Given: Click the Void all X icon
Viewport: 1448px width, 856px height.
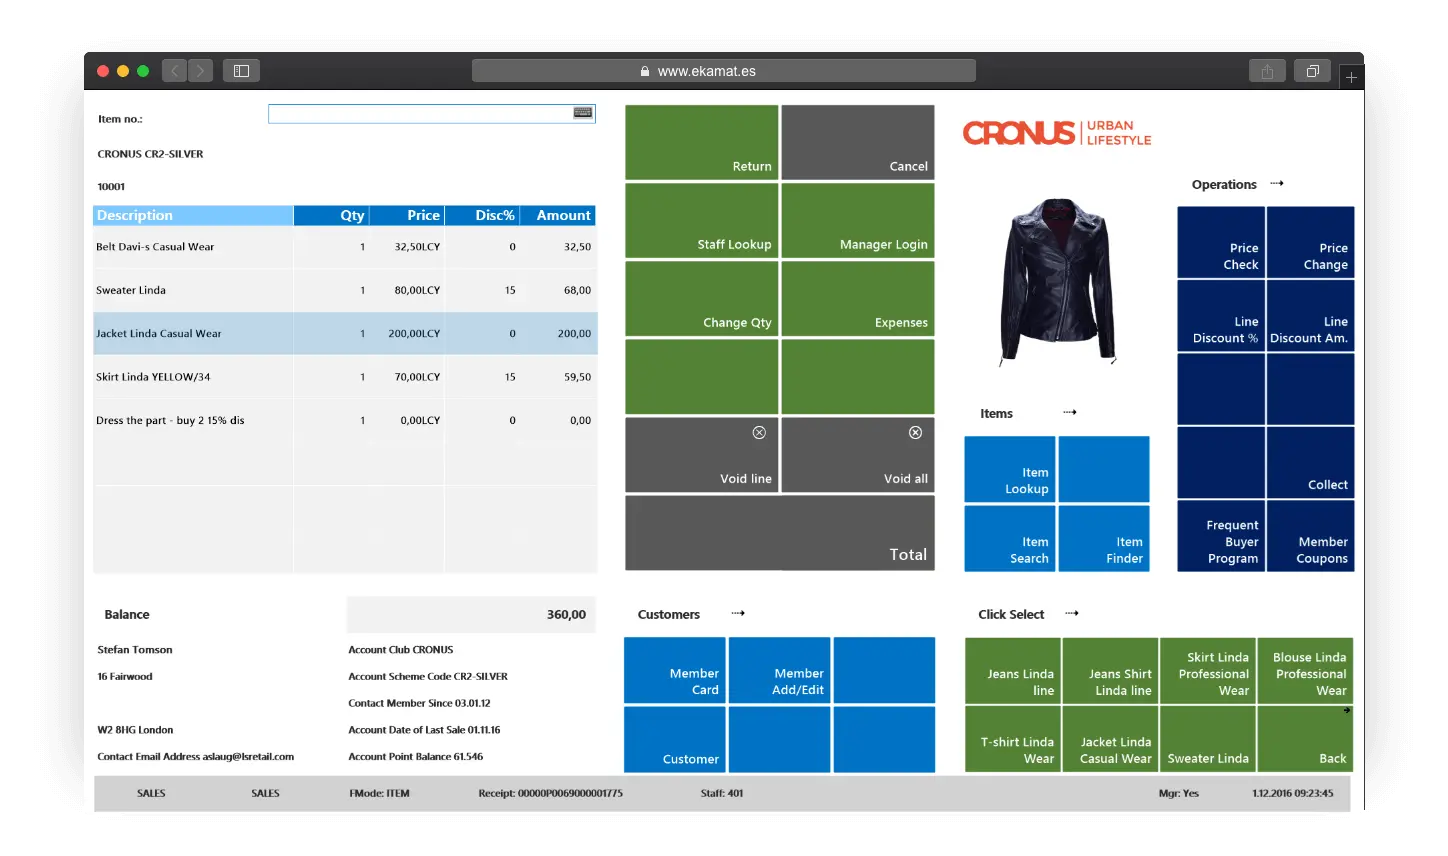Looking at the screenshot, I should pos(915,432).
